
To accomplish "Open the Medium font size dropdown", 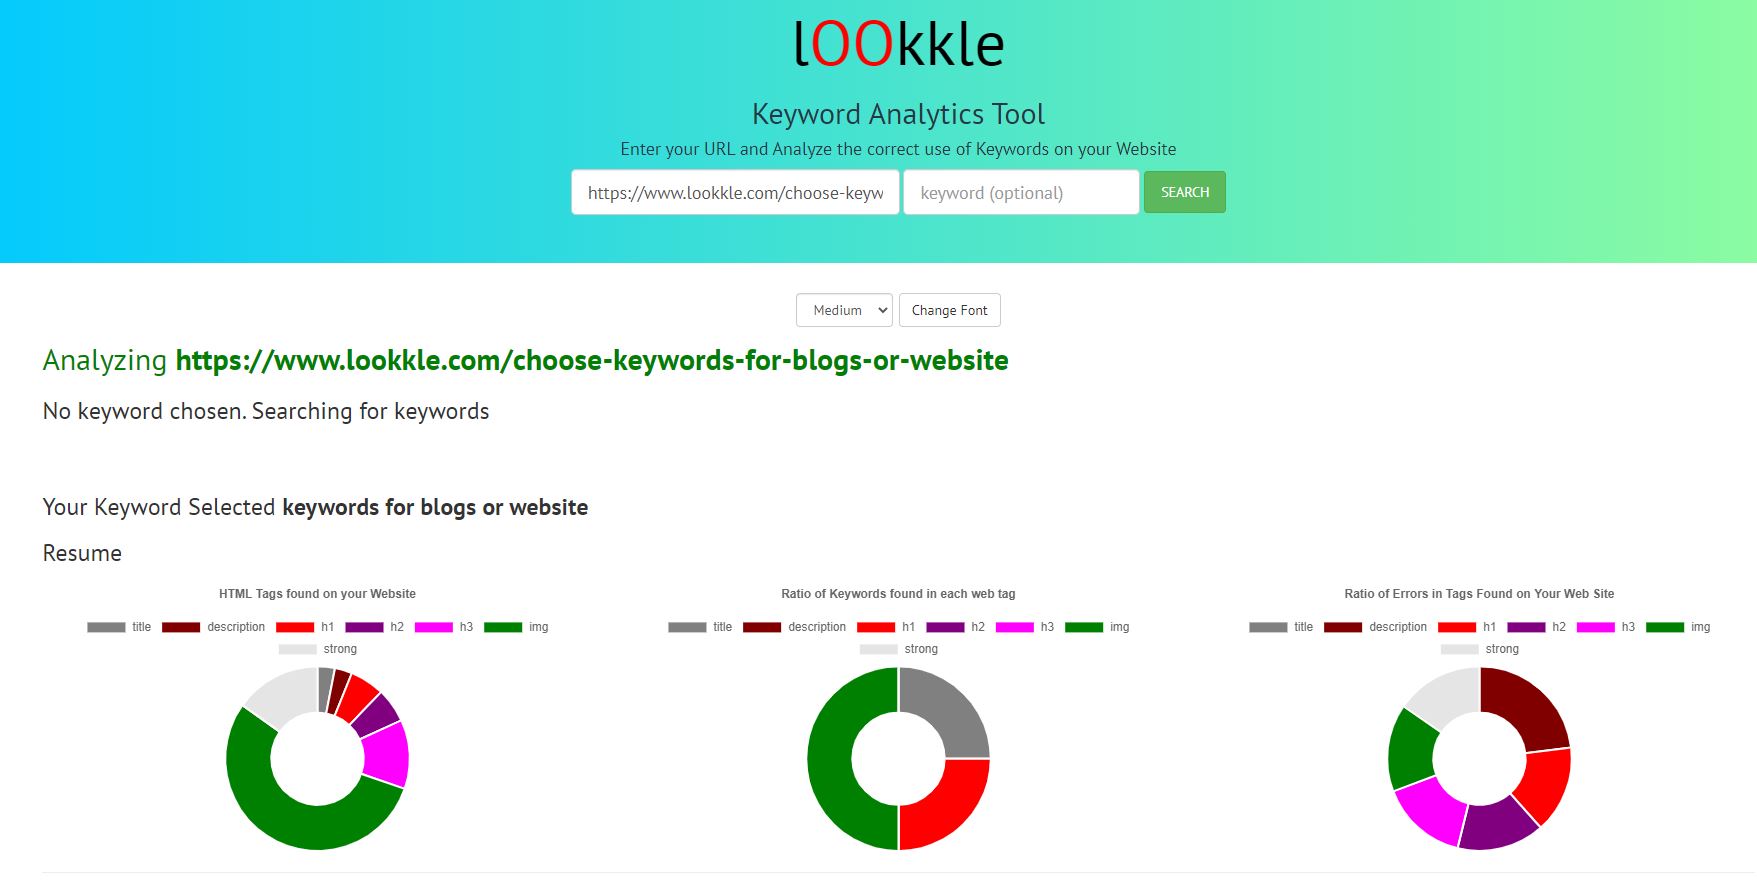I will tap(844, 310).
